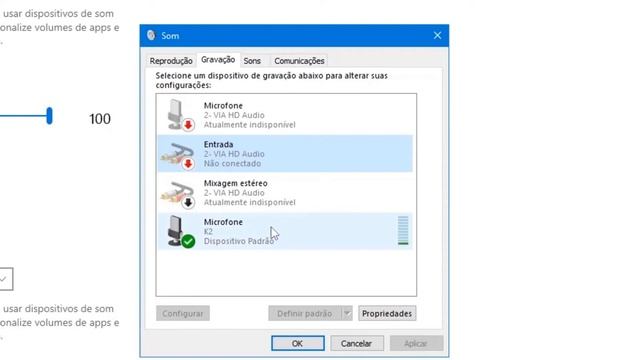Click the Configurar button

tap(183, 313)
